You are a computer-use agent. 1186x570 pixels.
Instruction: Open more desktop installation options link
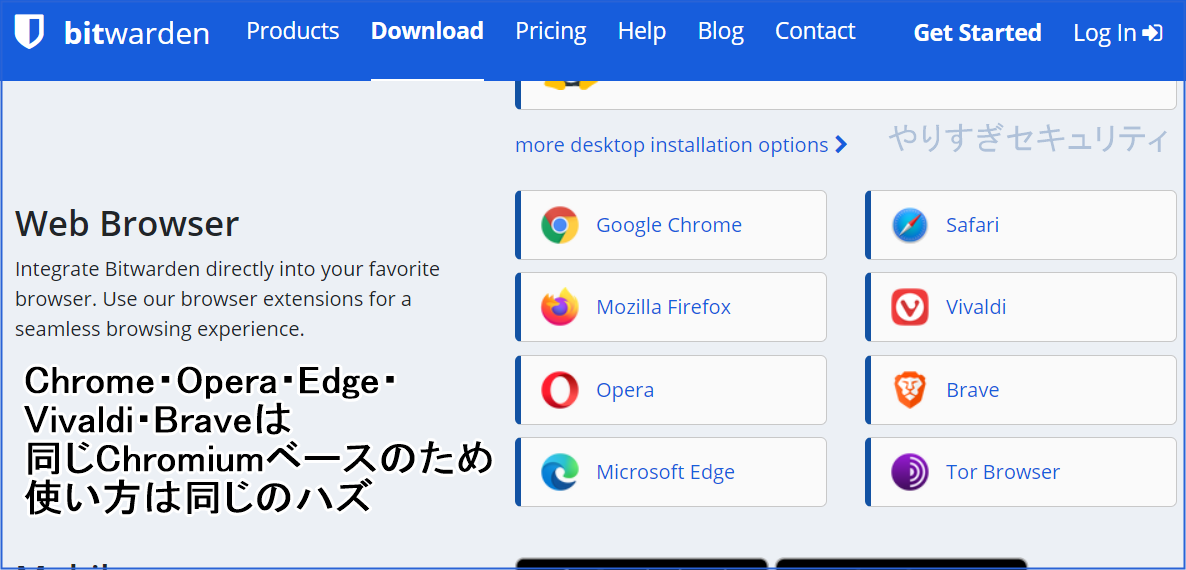[681, 144]
